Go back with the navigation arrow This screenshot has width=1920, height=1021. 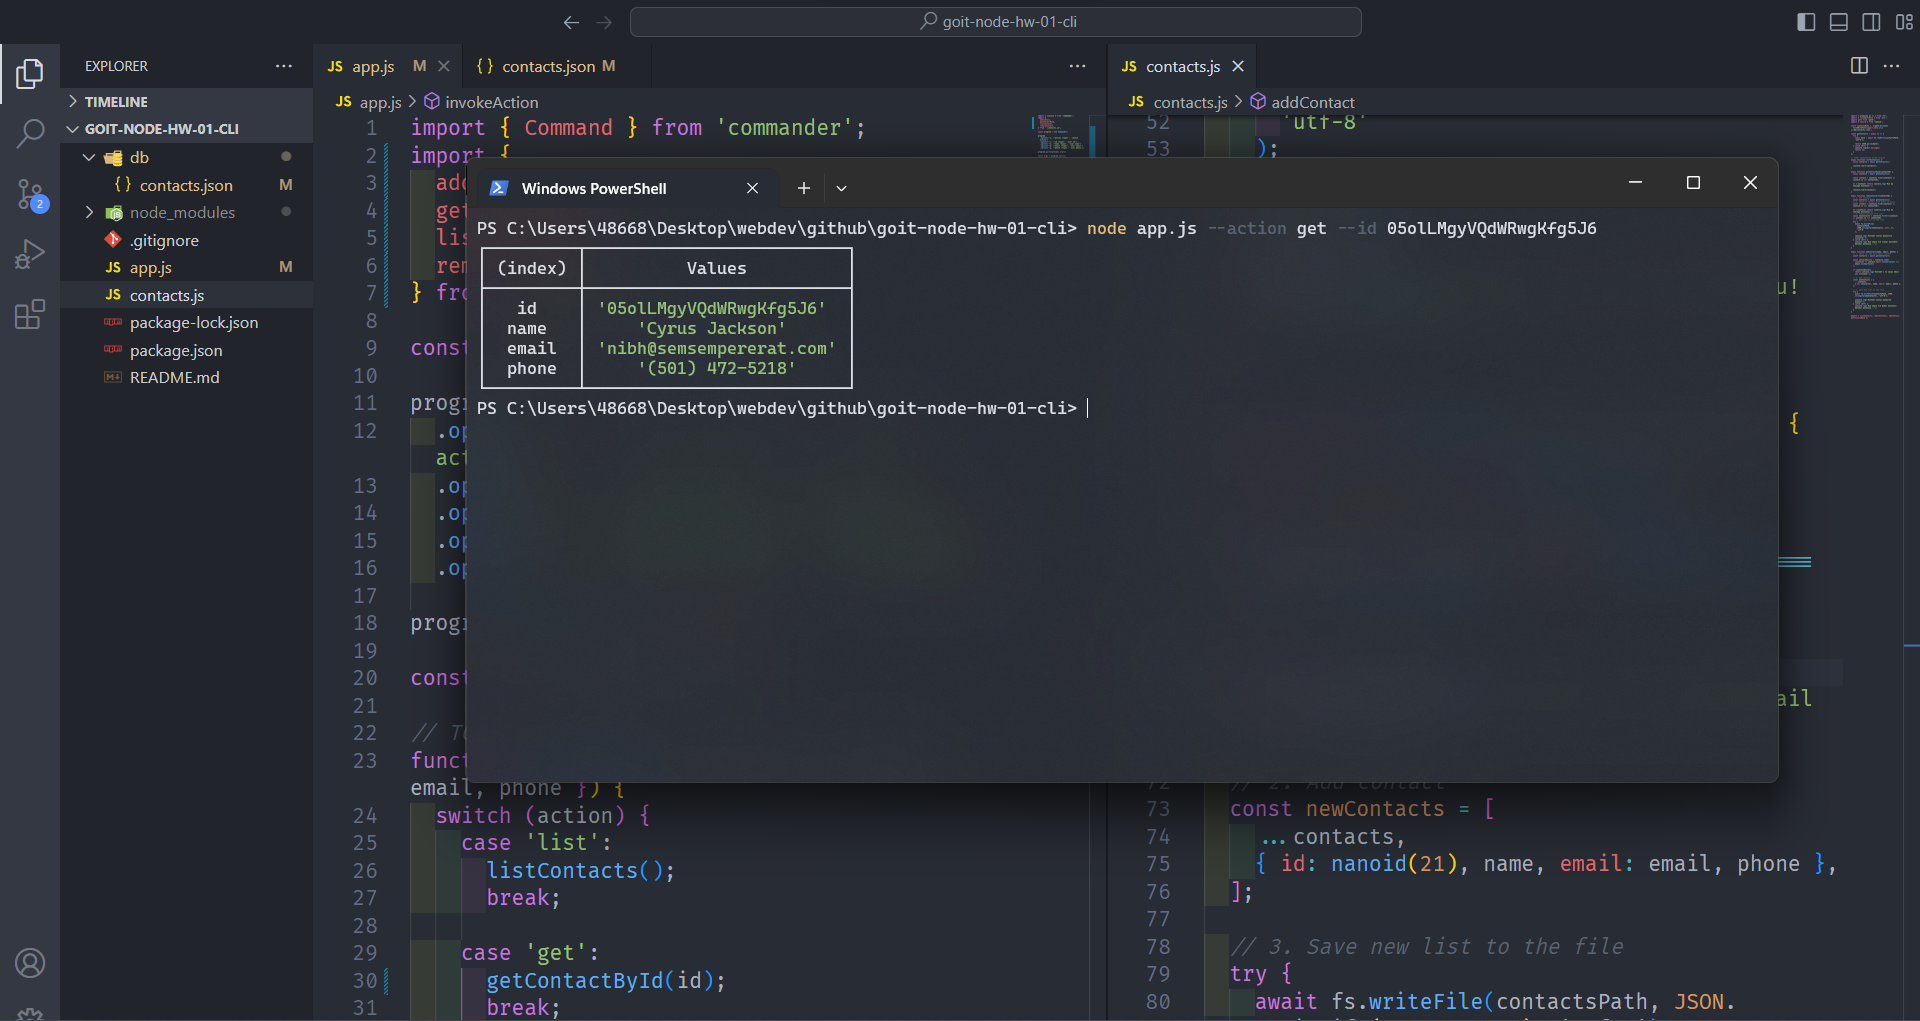(571, 22)
